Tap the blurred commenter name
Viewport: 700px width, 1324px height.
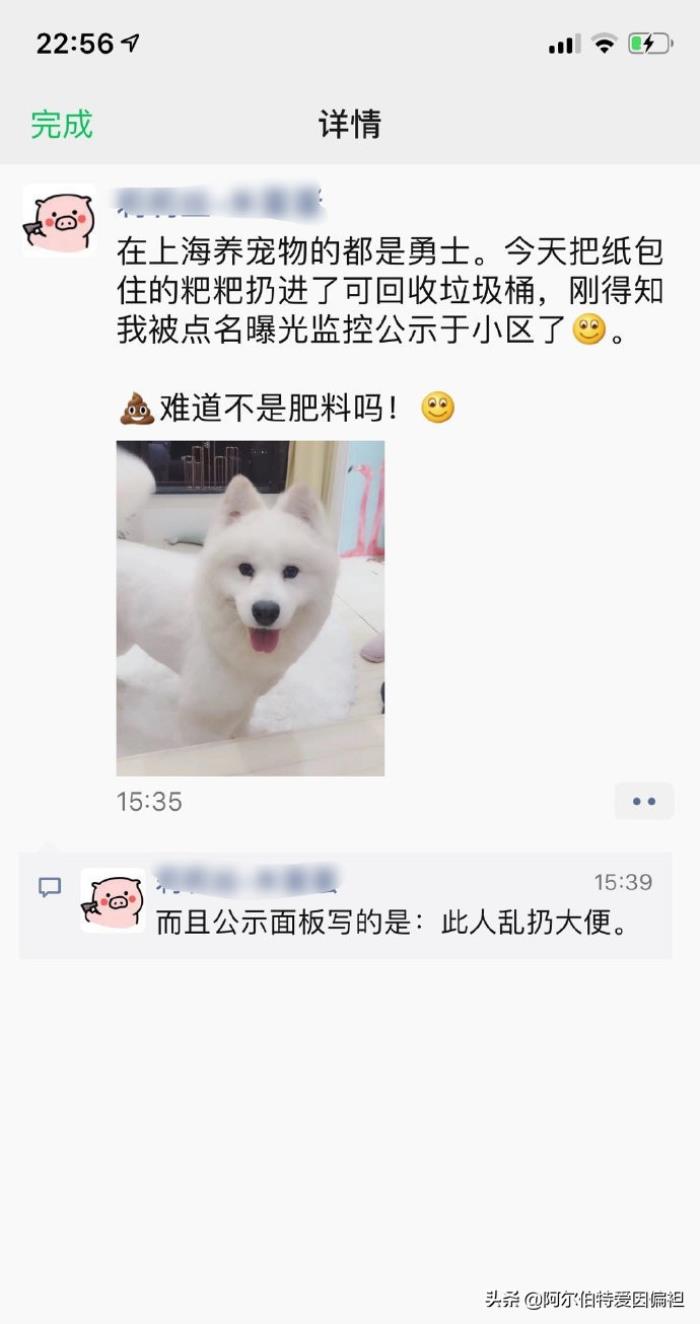(246, 880)
